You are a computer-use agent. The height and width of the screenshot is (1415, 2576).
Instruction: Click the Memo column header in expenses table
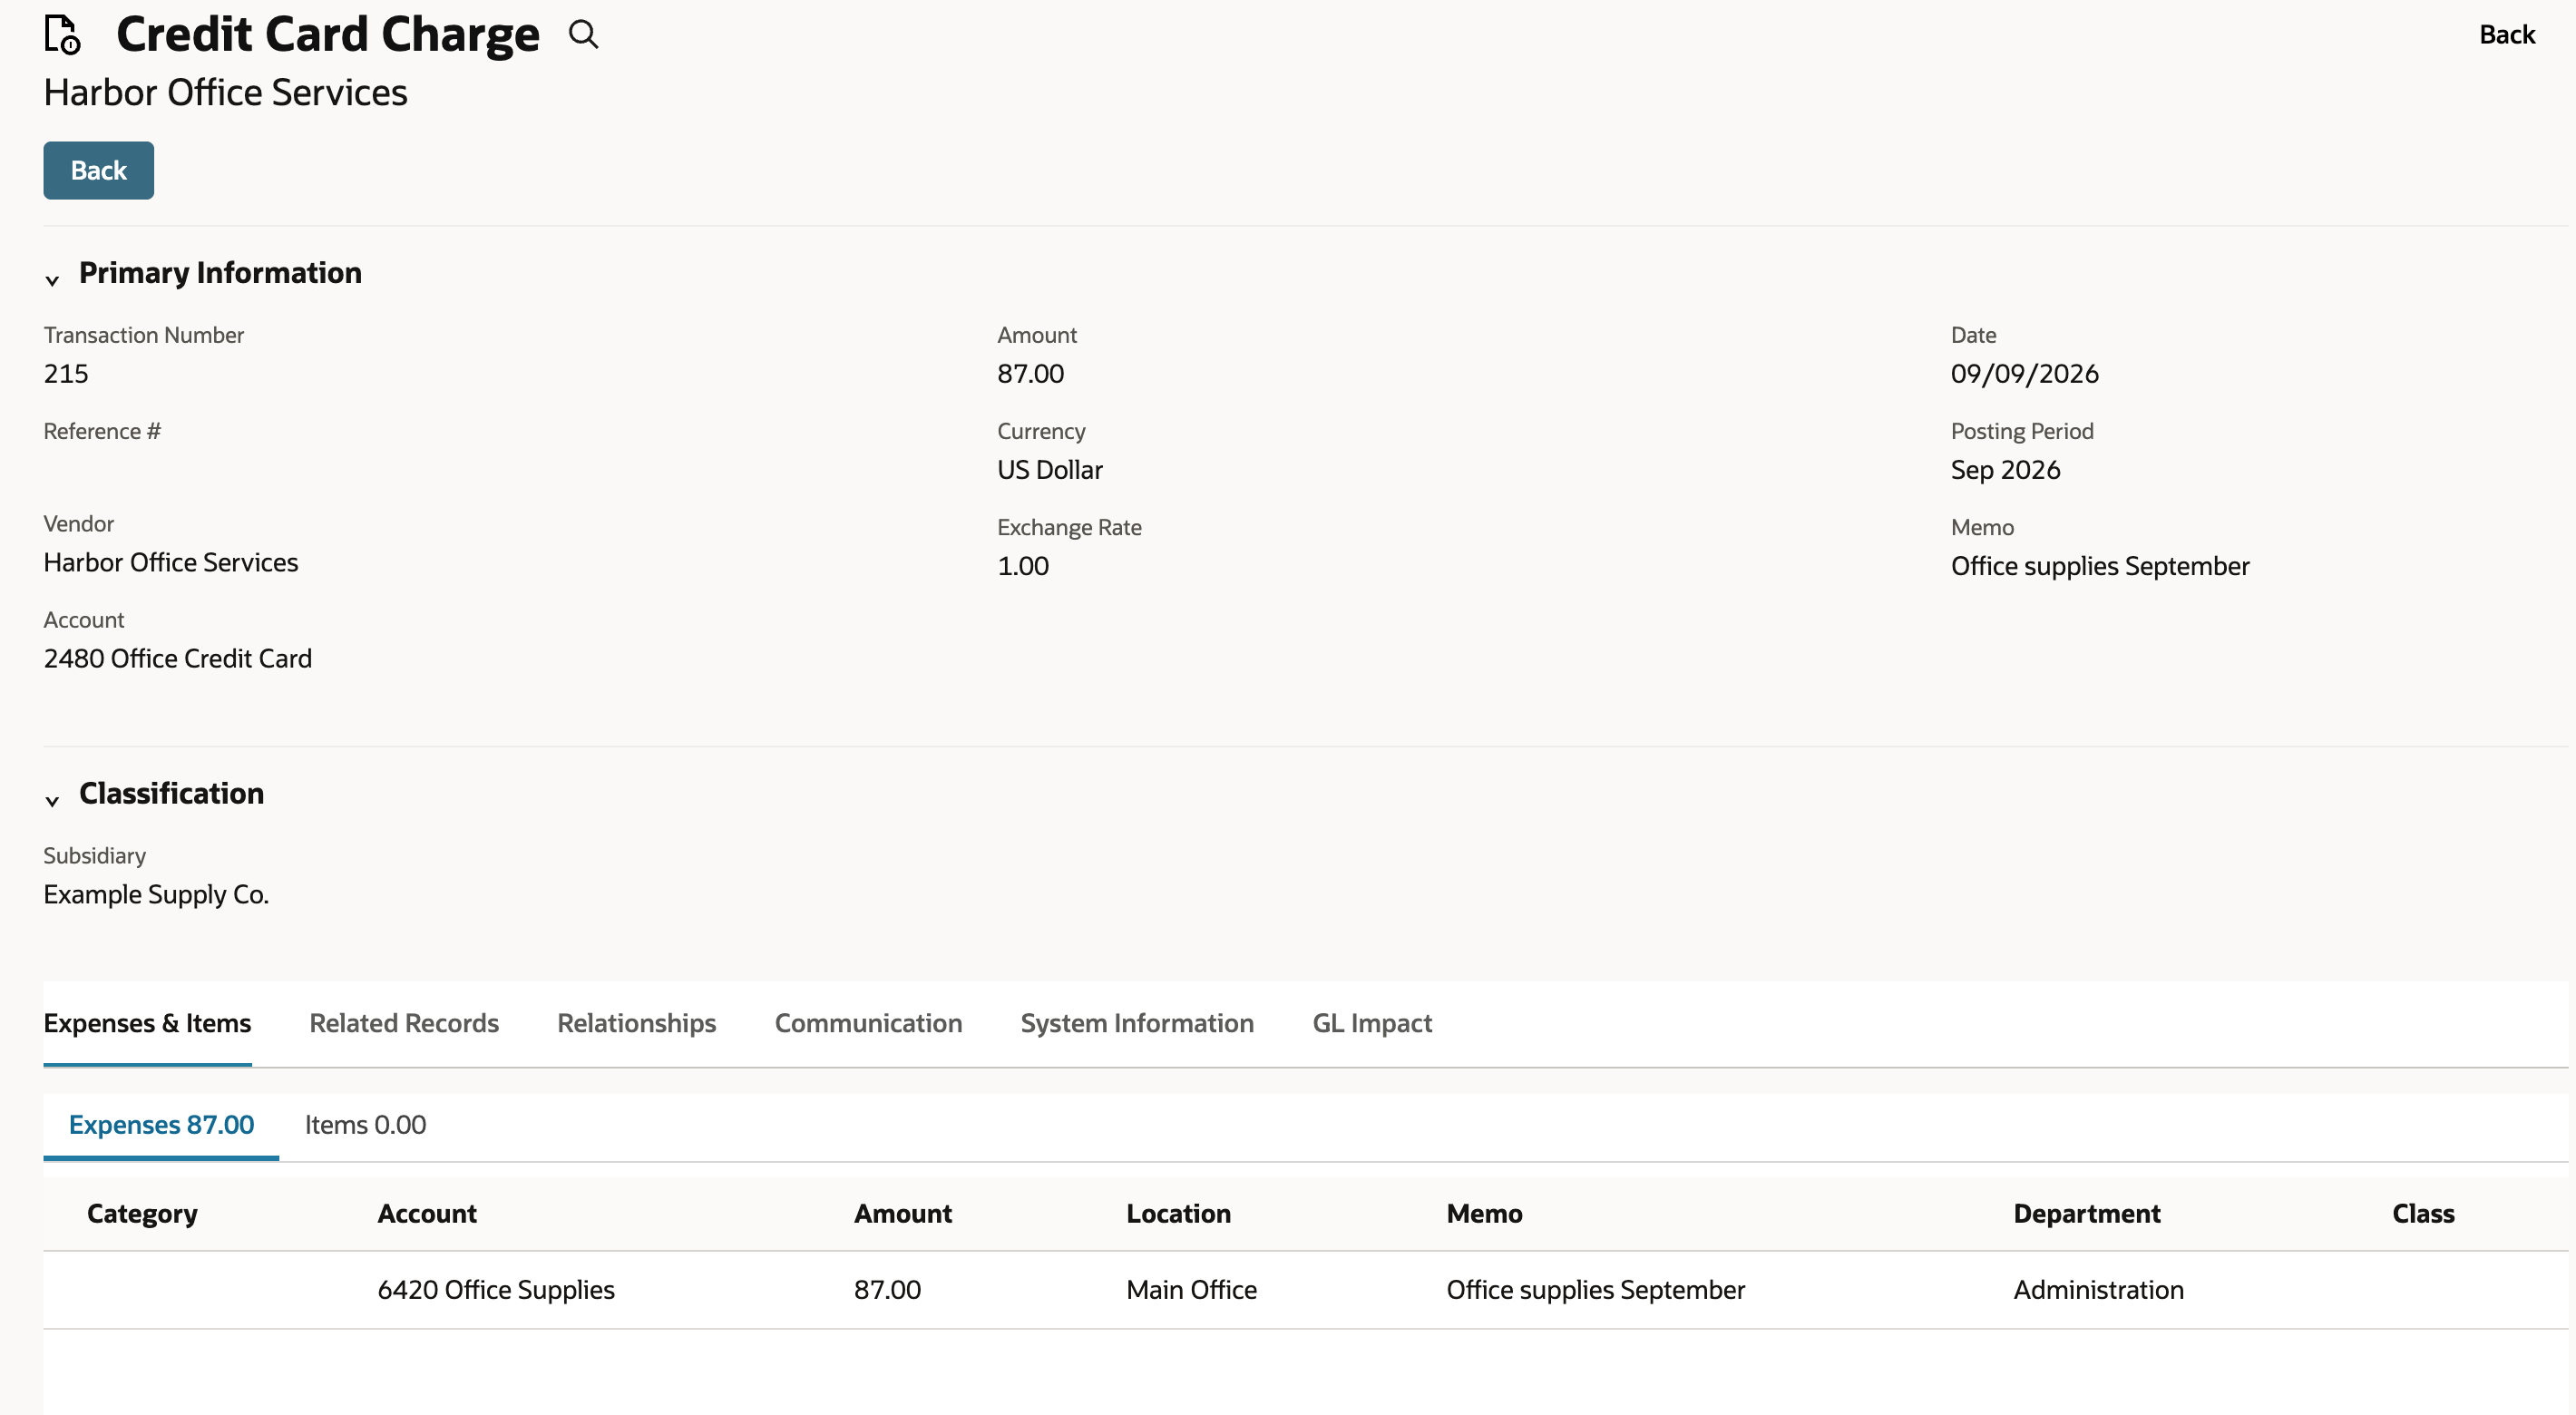[1484, 1214]
